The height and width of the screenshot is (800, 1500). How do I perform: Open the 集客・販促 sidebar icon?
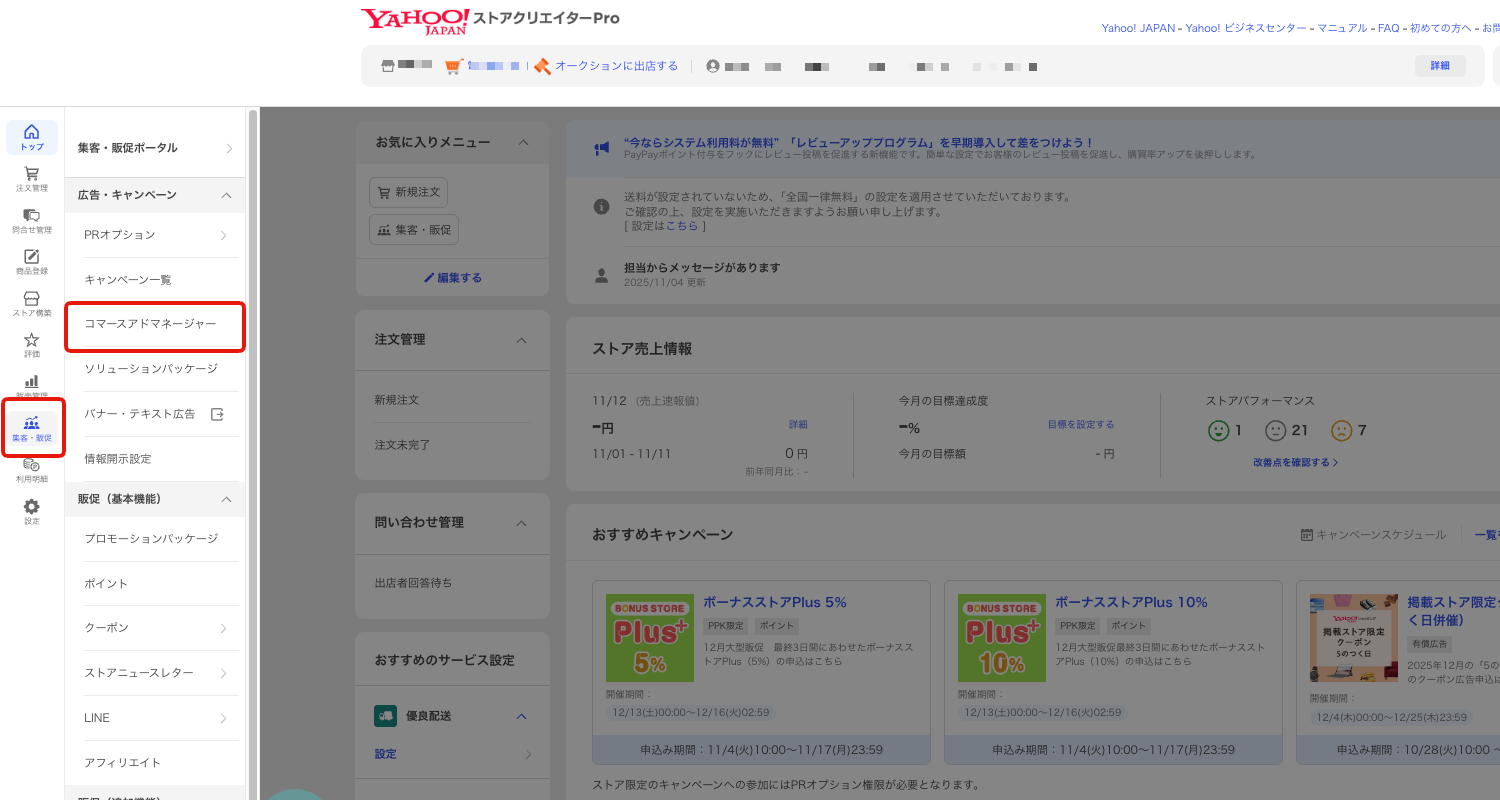(31, 428)
